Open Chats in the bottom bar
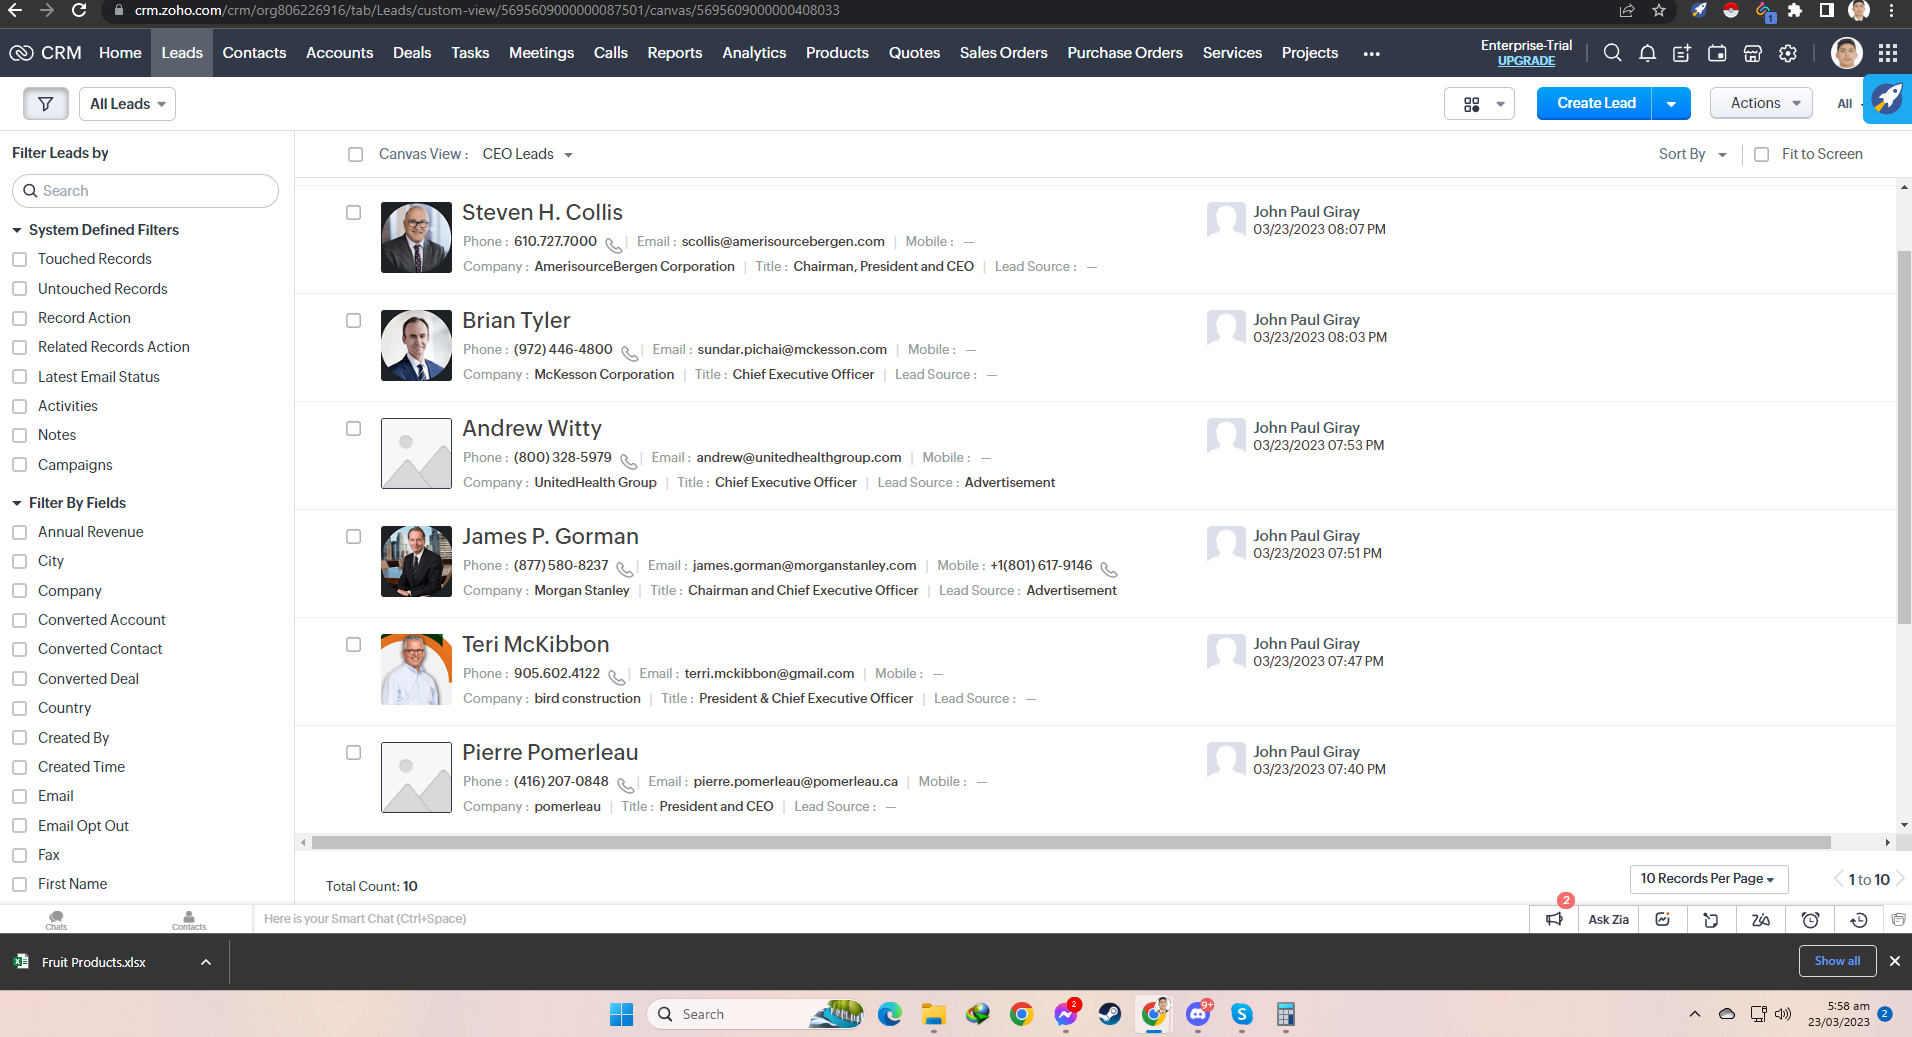Screen dimensions: 1912x1037 tap(56, 920)
